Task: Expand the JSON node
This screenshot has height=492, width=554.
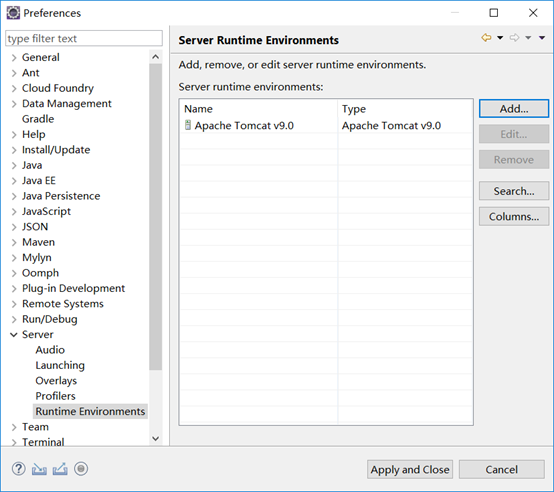Action: pos(14,227)
